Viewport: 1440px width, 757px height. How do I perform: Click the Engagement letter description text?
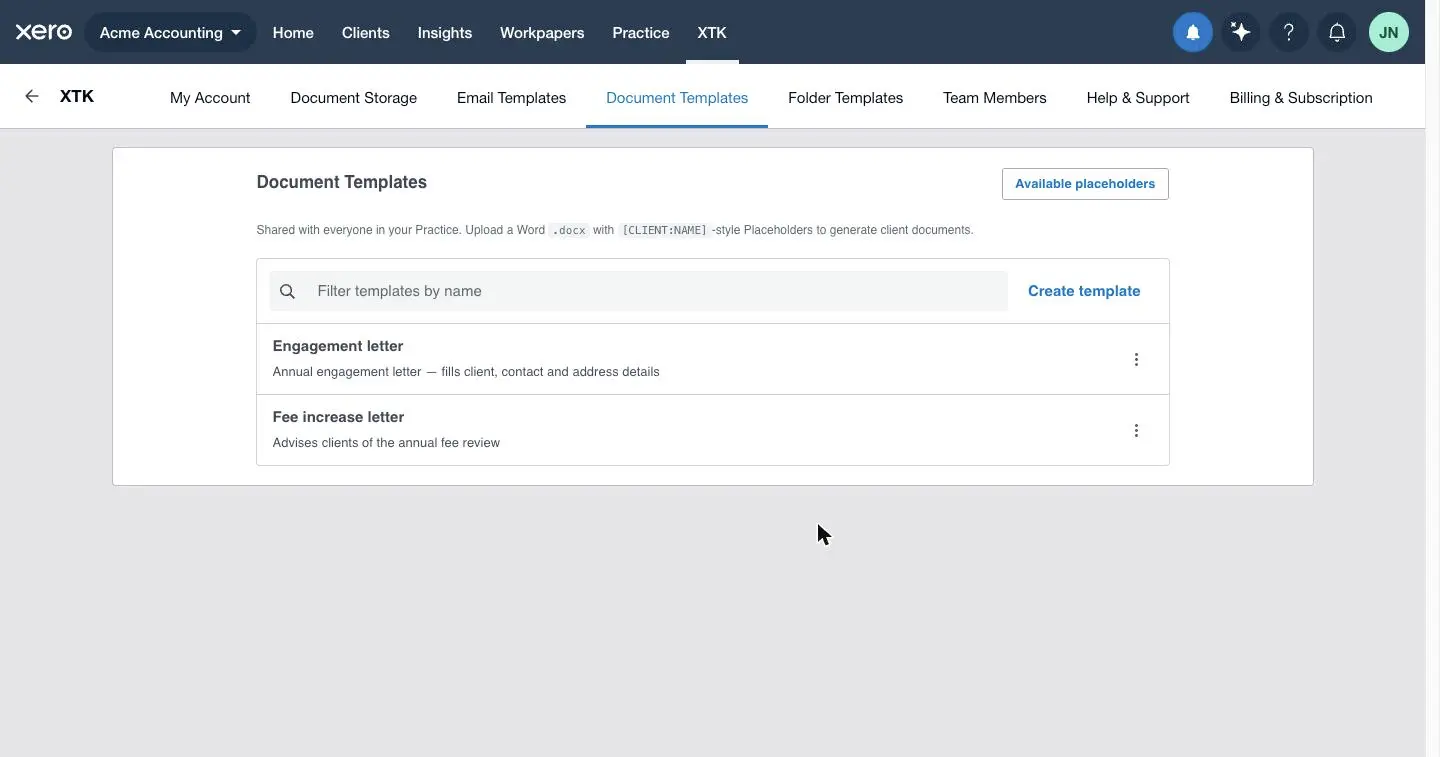point(466,372)
